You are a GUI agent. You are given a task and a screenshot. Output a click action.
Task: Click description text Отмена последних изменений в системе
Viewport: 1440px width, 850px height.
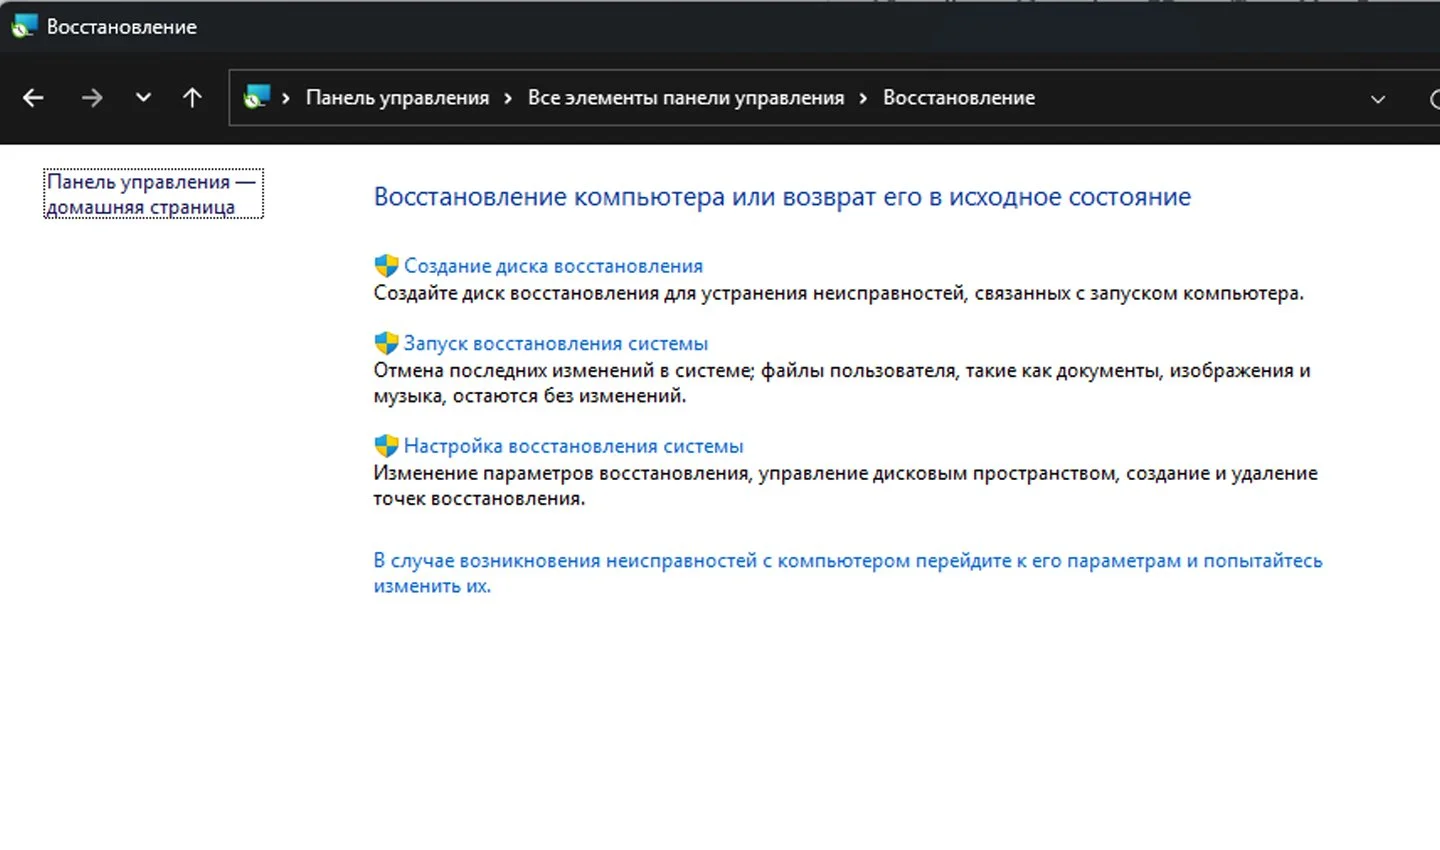click(842, 383)
